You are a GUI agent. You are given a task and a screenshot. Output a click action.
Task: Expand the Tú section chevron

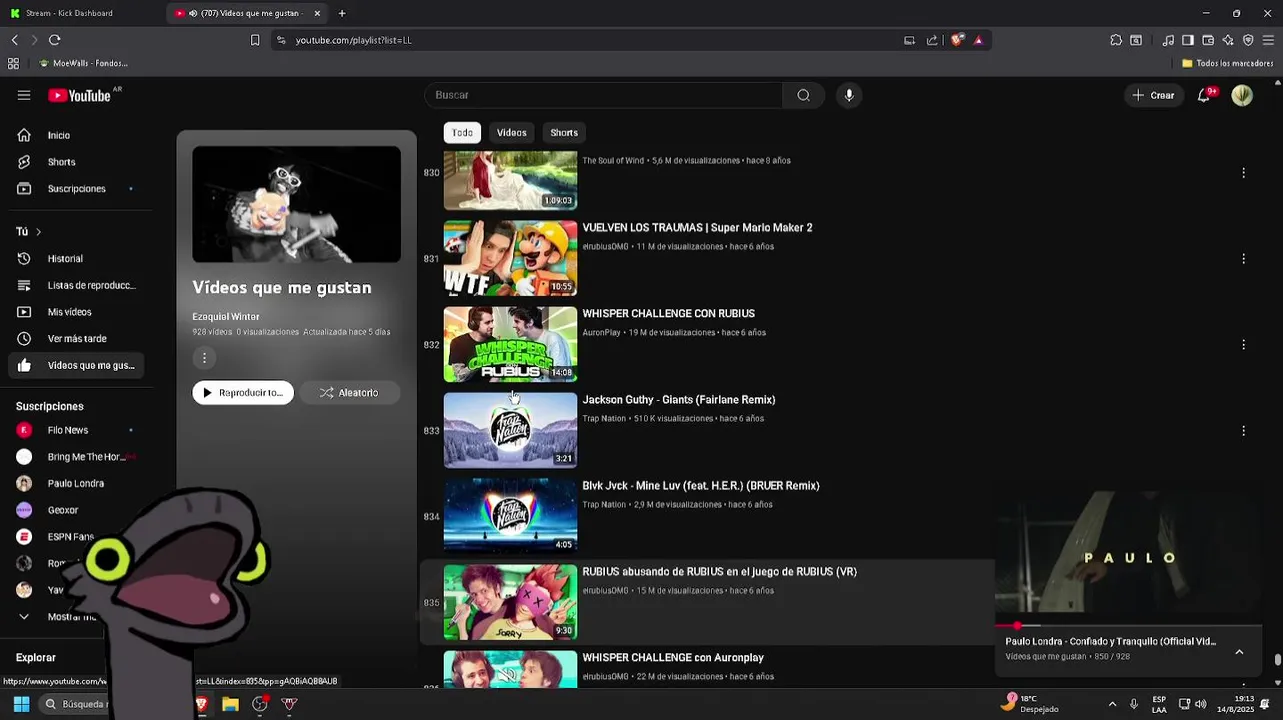tap(38, 232)
